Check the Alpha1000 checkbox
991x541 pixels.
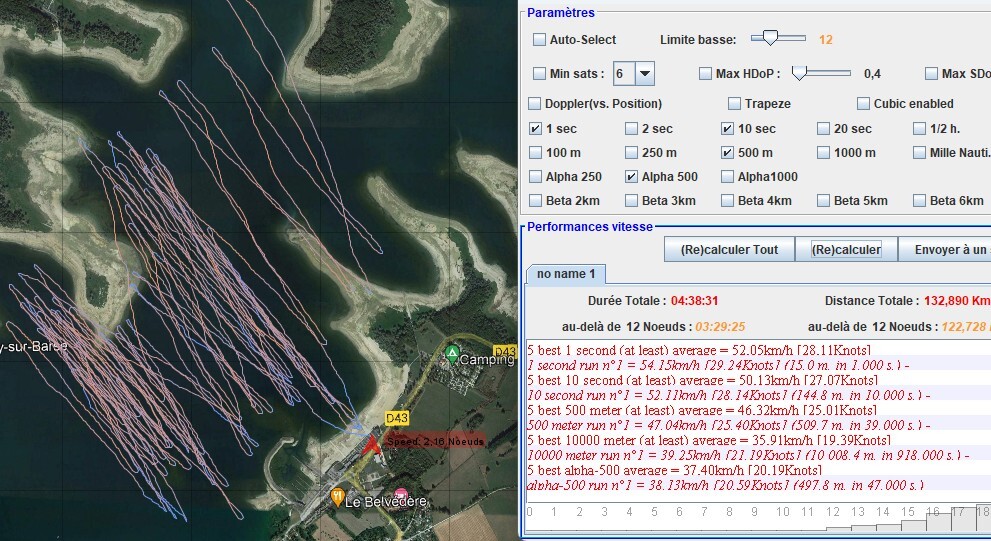(727, 177)
